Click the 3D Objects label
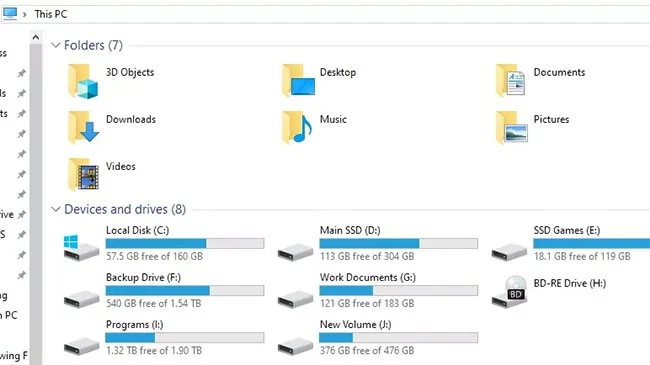Image resolution: width=650 pixels, height=365 pixels. 130,72
